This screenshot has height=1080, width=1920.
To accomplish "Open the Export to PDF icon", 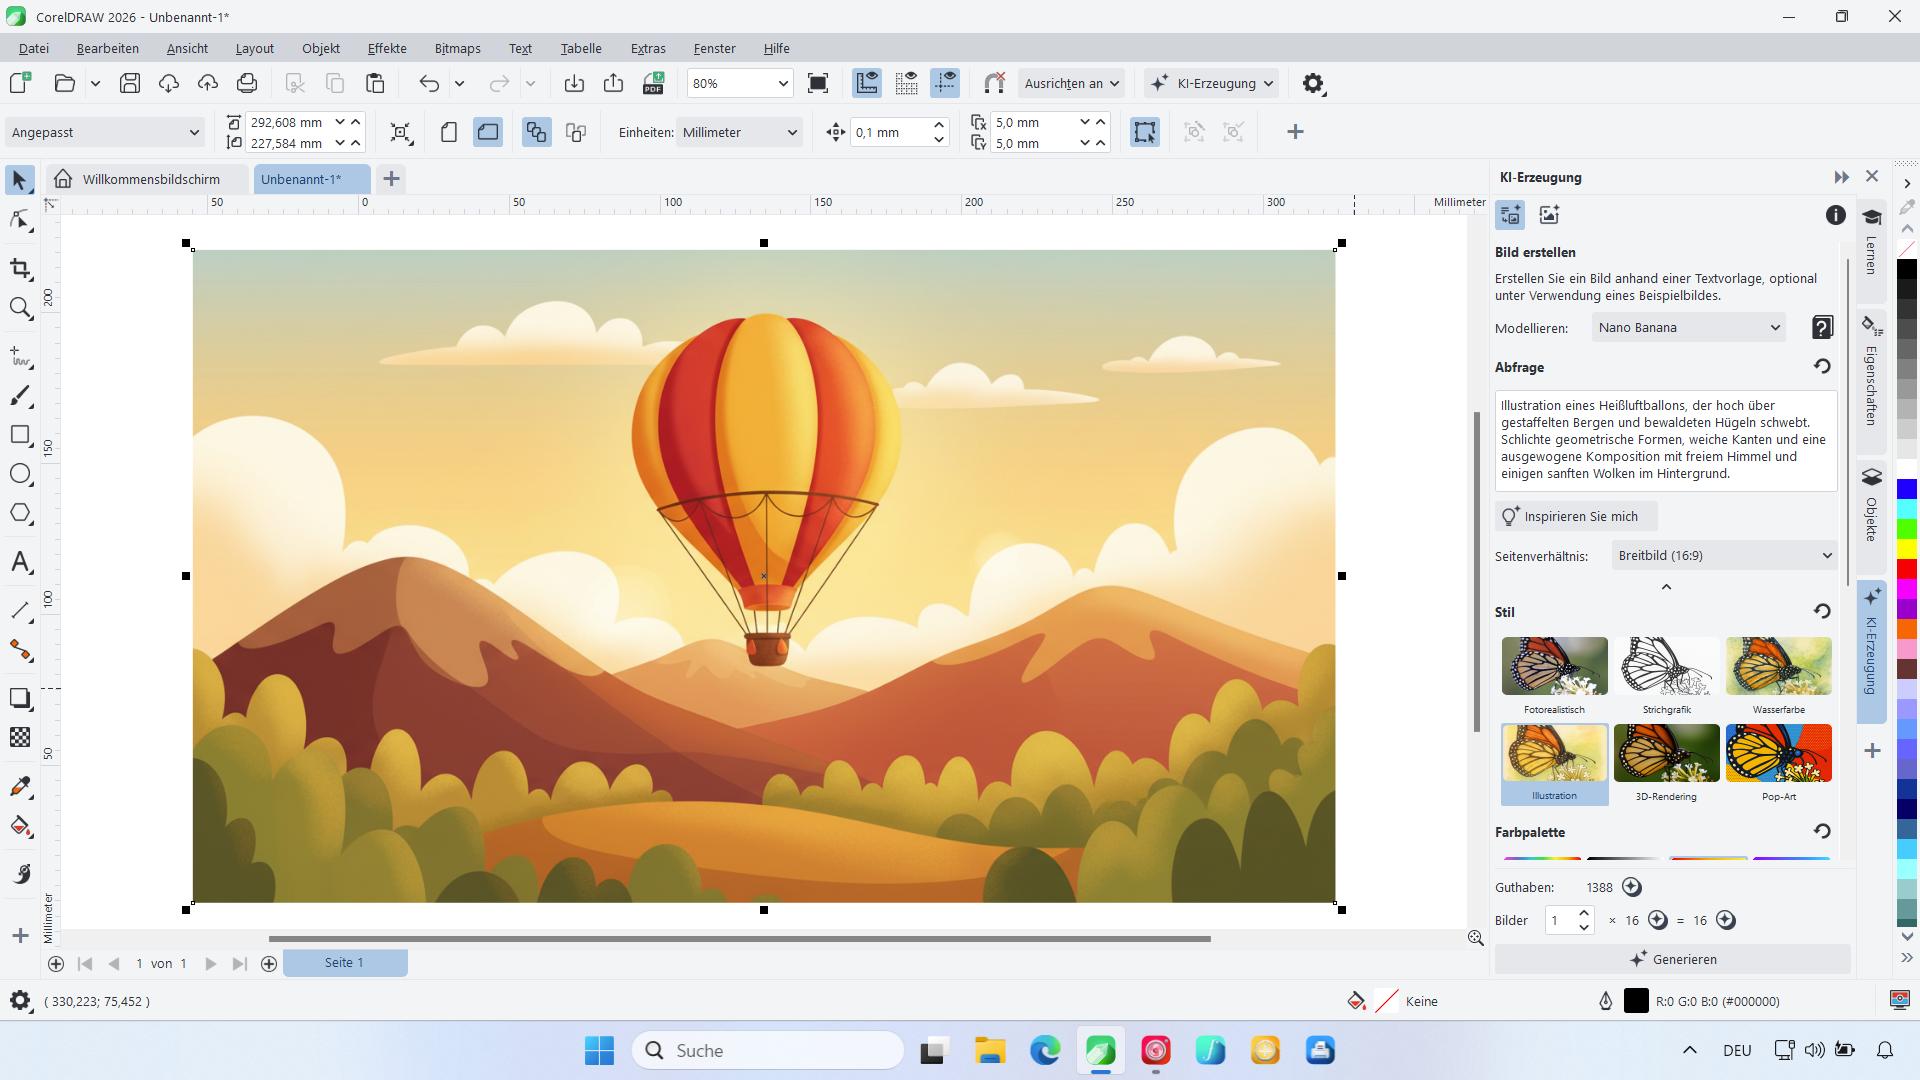I will (x=653, y=83).
